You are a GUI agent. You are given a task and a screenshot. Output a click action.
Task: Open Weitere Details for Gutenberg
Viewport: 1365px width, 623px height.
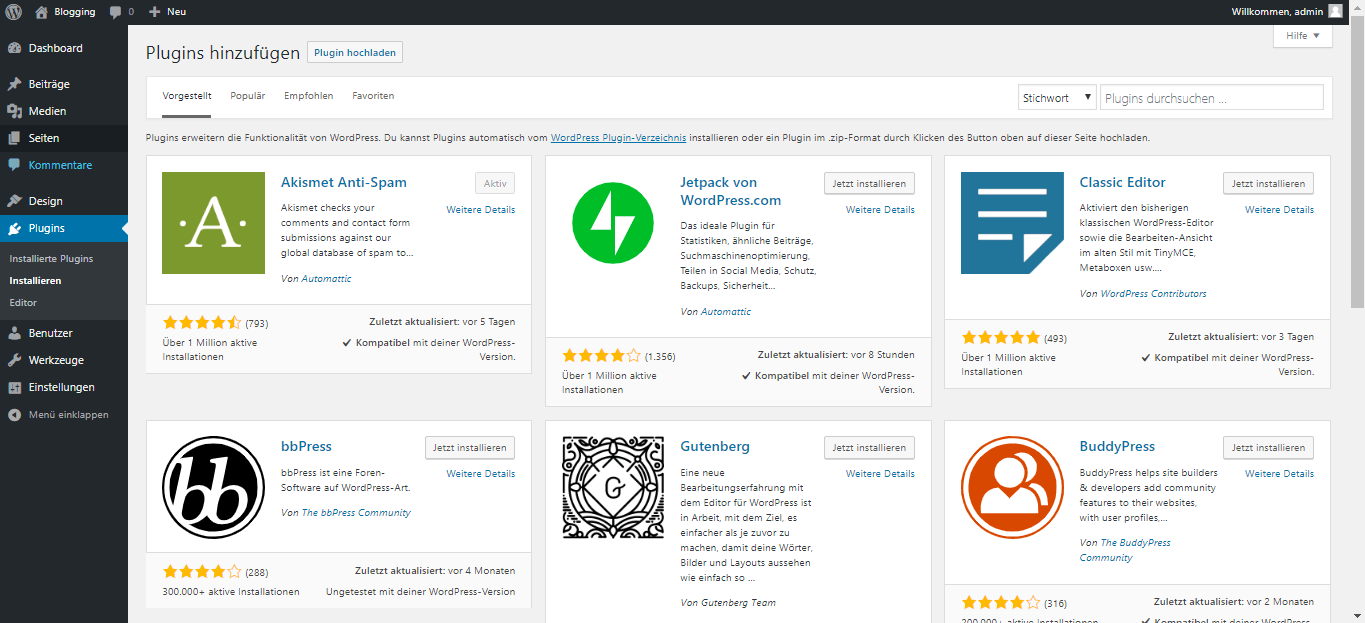tap(880, 474)
